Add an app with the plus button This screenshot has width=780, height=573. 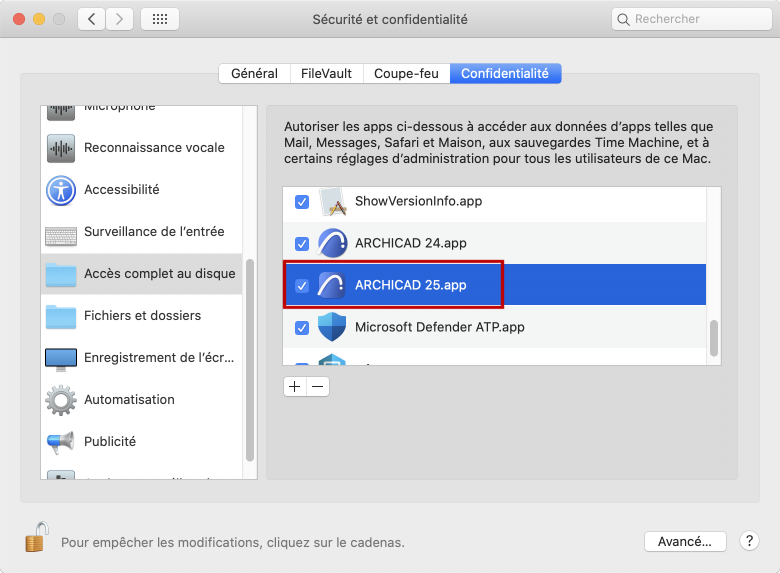tap(294, 386)
